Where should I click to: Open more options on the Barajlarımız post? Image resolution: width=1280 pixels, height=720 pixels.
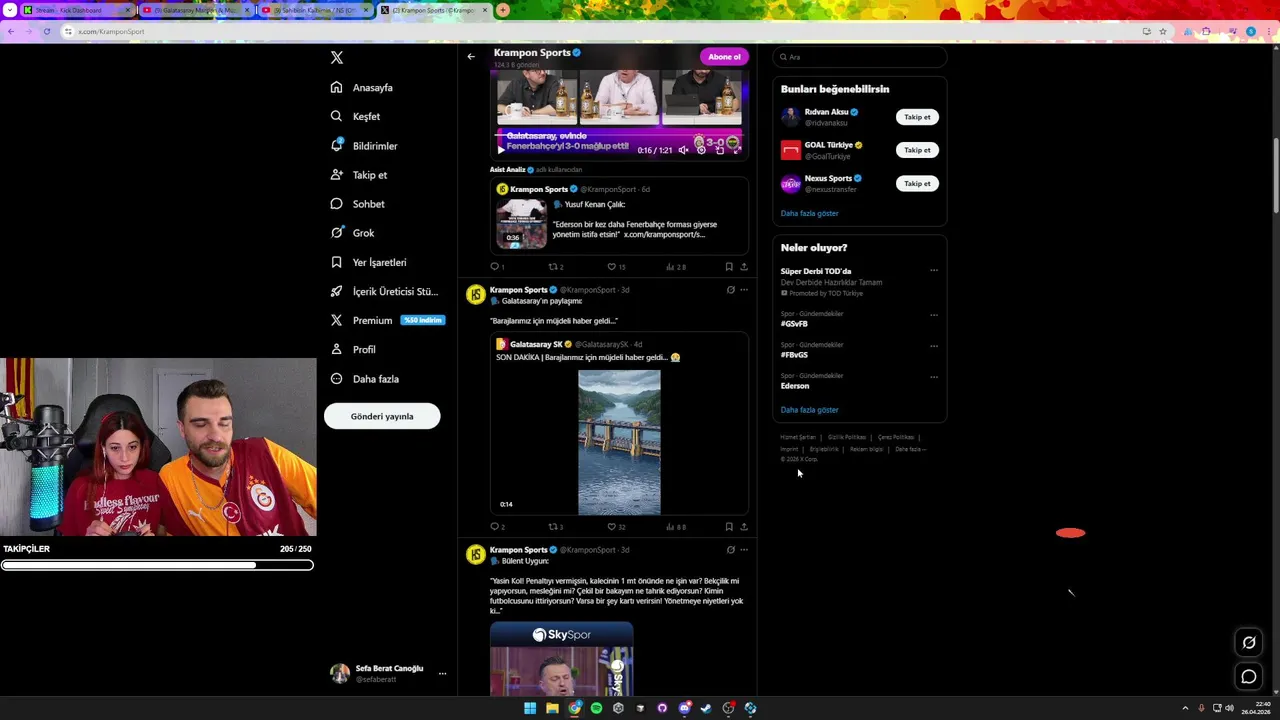click(744, 290)
